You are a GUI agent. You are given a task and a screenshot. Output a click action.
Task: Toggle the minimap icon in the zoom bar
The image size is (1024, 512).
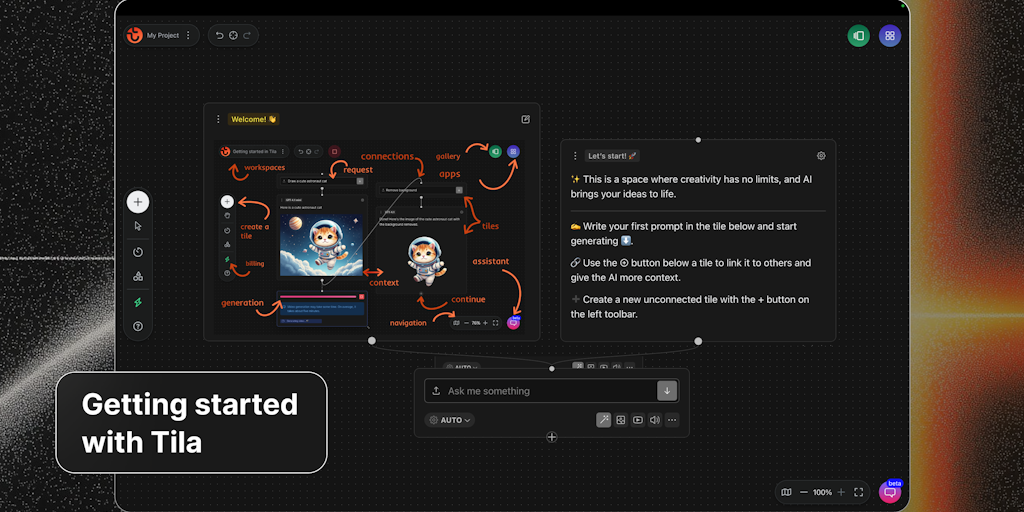[786, 492]
